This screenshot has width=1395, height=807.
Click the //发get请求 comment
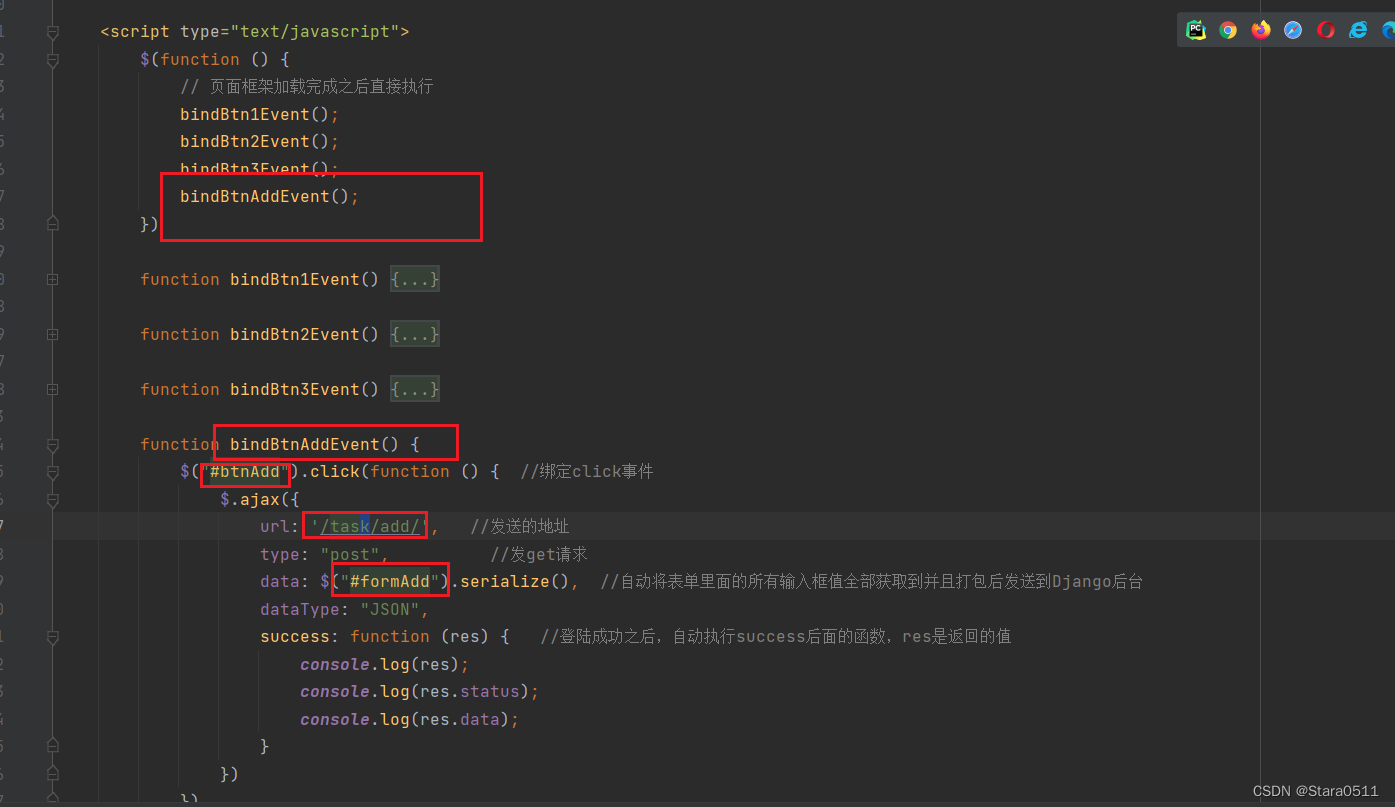pyautogui.click(x=539, y=555)
